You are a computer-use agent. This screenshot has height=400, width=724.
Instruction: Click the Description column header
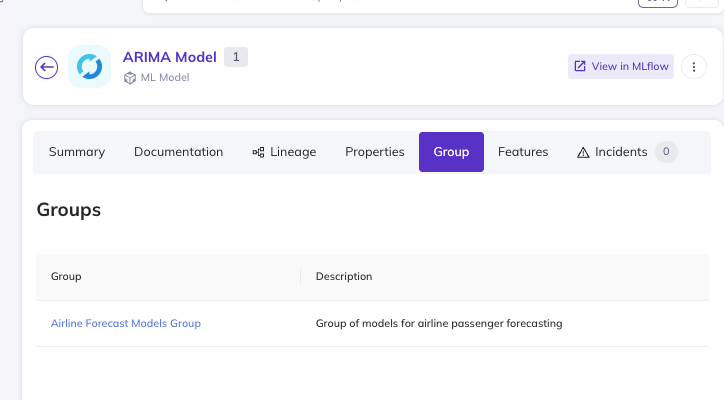coord(344,276)
